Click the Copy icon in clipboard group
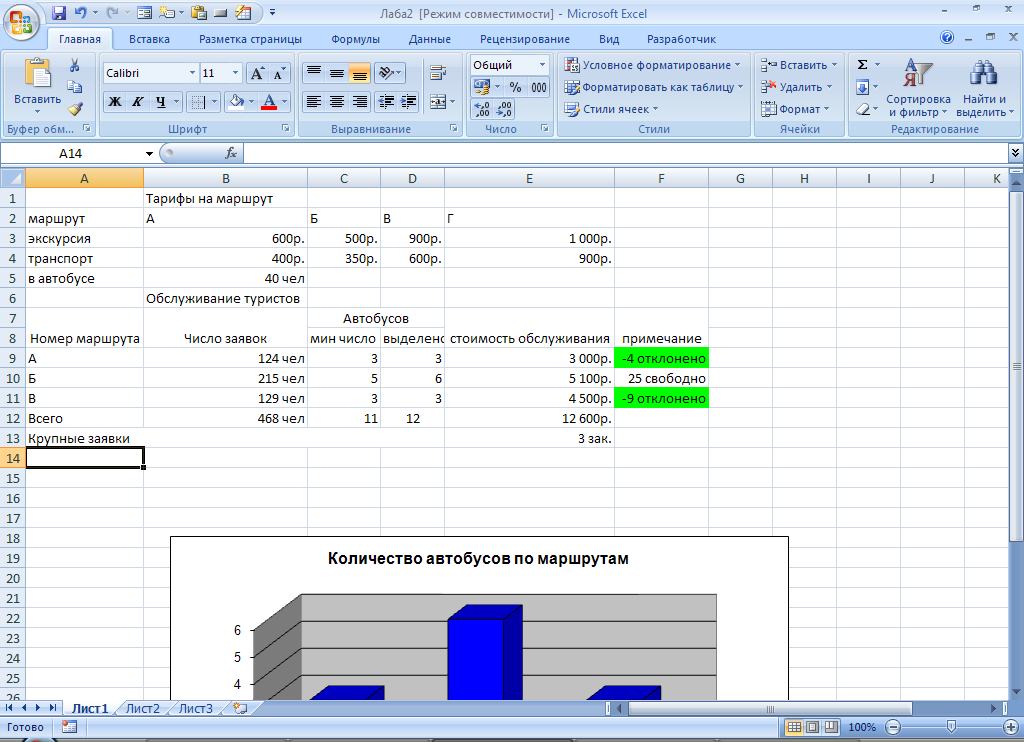 click(74, 86)
